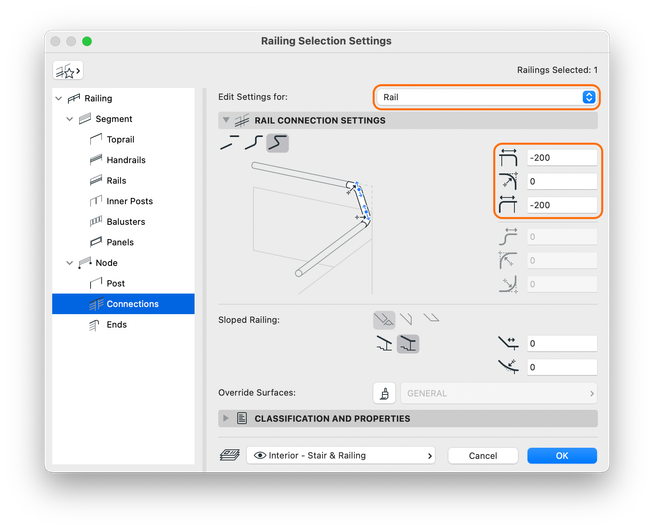Click the green zoom window button
This screenshot has height=531, width=654.
pyautogui.click(x=87, y=41)
